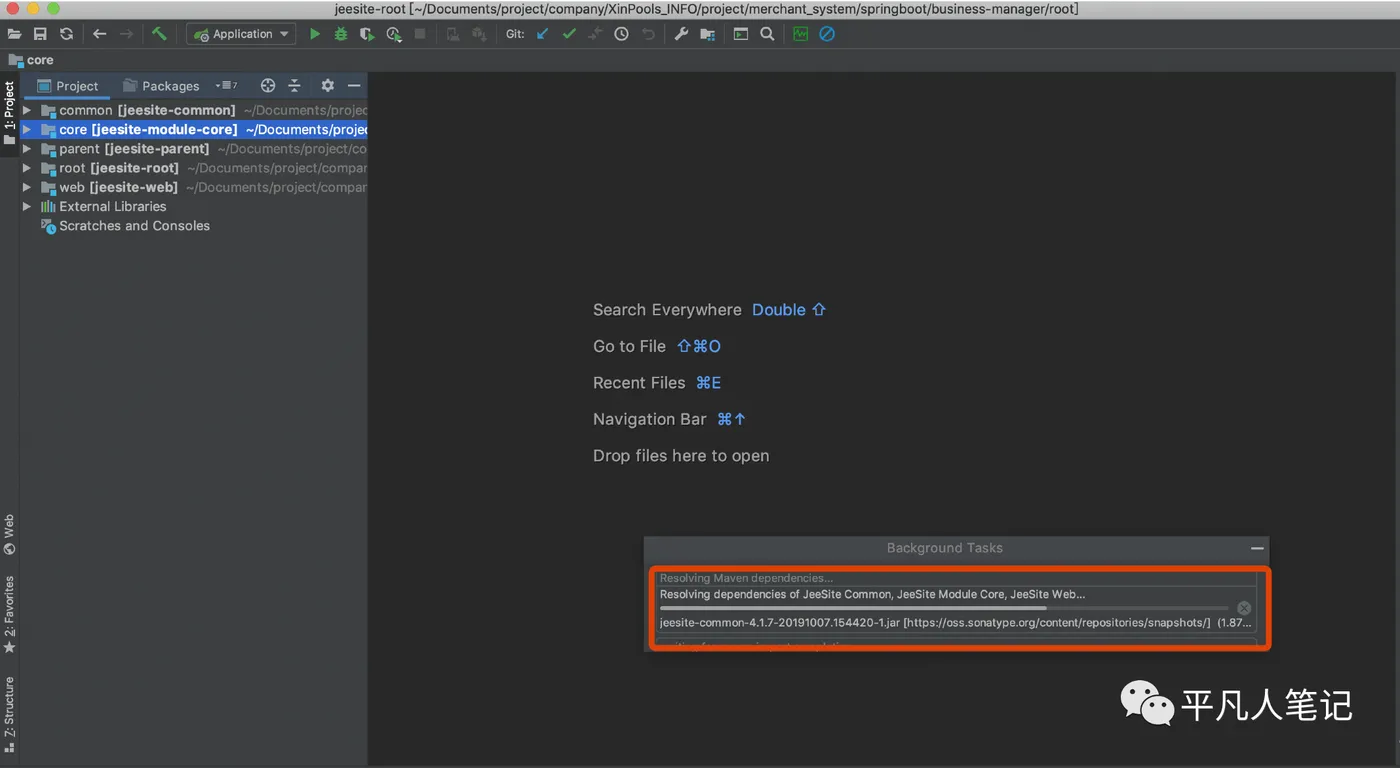
Task: Open the hidden view tabs dropdown
Action: [x=226, y=86]
